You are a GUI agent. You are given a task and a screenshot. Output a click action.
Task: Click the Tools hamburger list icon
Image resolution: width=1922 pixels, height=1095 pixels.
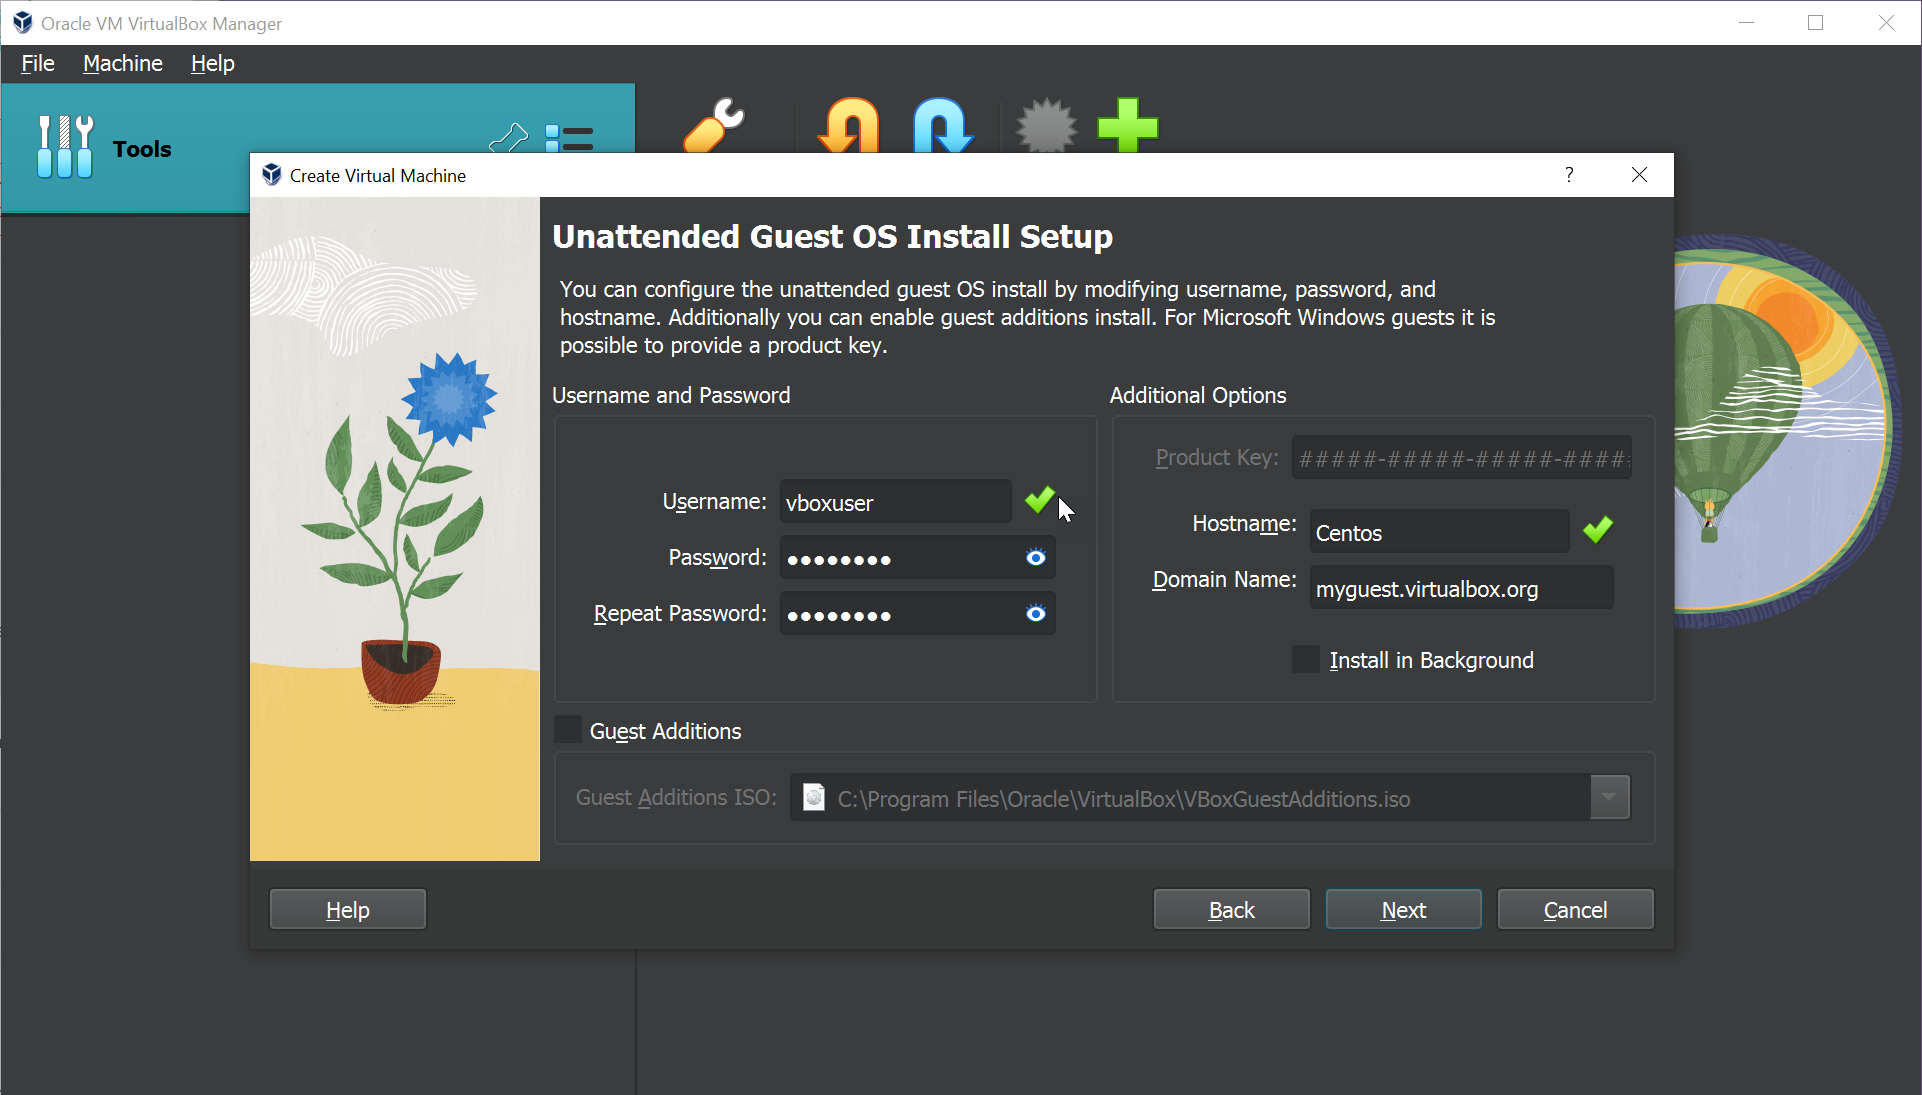click(570, 140)
